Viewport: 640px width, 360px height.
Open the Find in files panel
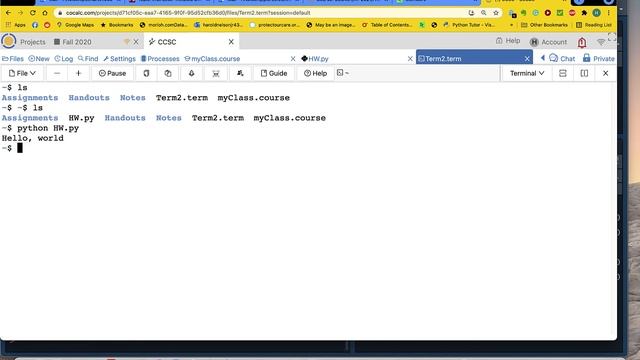tap(88, 59)
